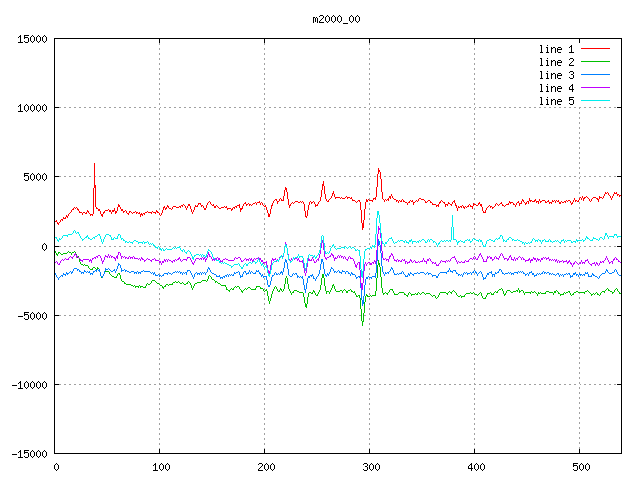The width and height of the screenshot is (640, 480).
Task: Click the plot title m2000_00
Action: pyautogui.click(x=337, y=19)
